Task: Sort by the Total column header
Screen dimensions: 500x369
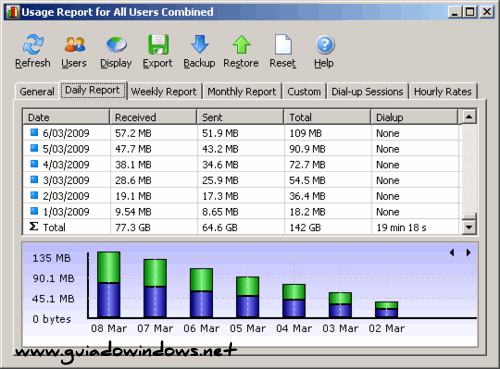Action: tap(327, 117)
